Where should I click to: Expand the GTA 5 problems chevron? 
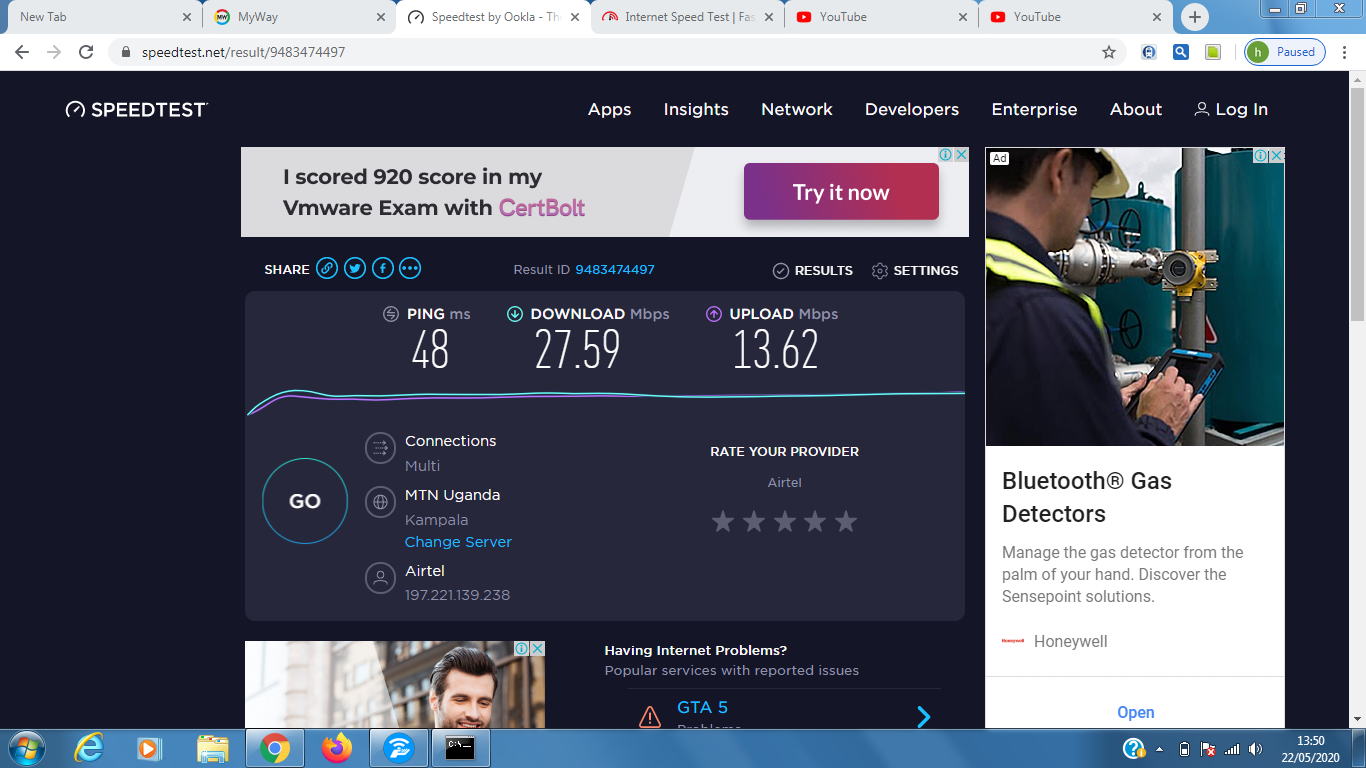[924, 716]
